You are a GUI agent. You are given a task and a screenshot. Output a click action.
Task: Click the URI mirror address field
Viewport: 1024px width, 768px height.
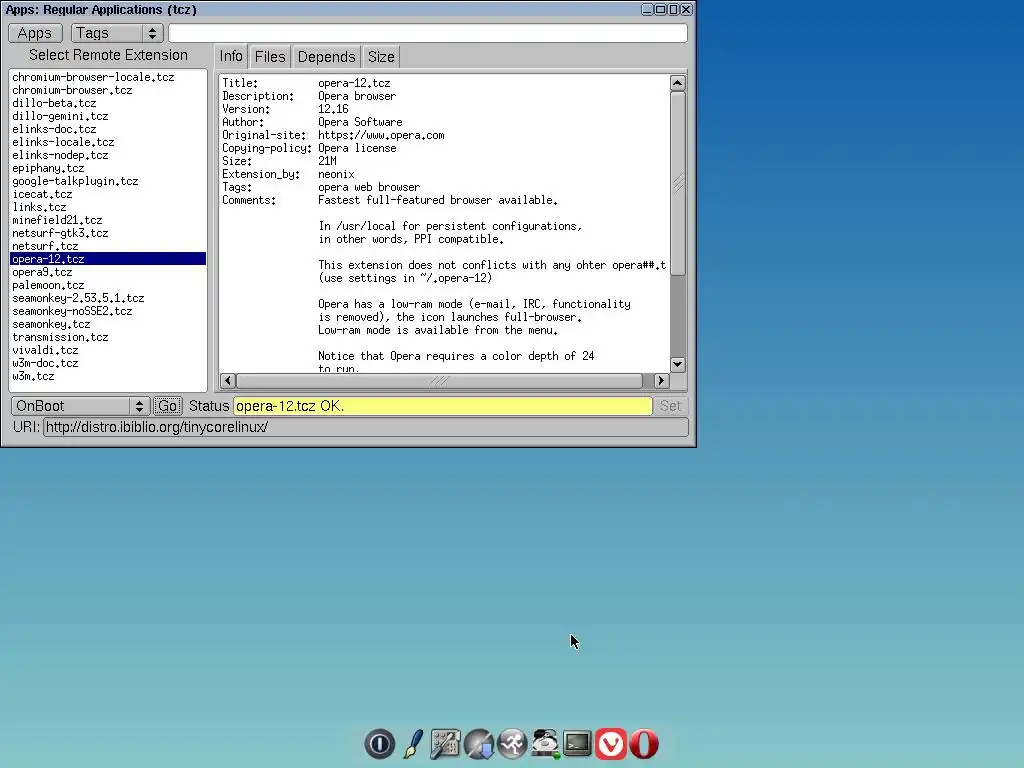pyautogui.click(x=366, y=427)
